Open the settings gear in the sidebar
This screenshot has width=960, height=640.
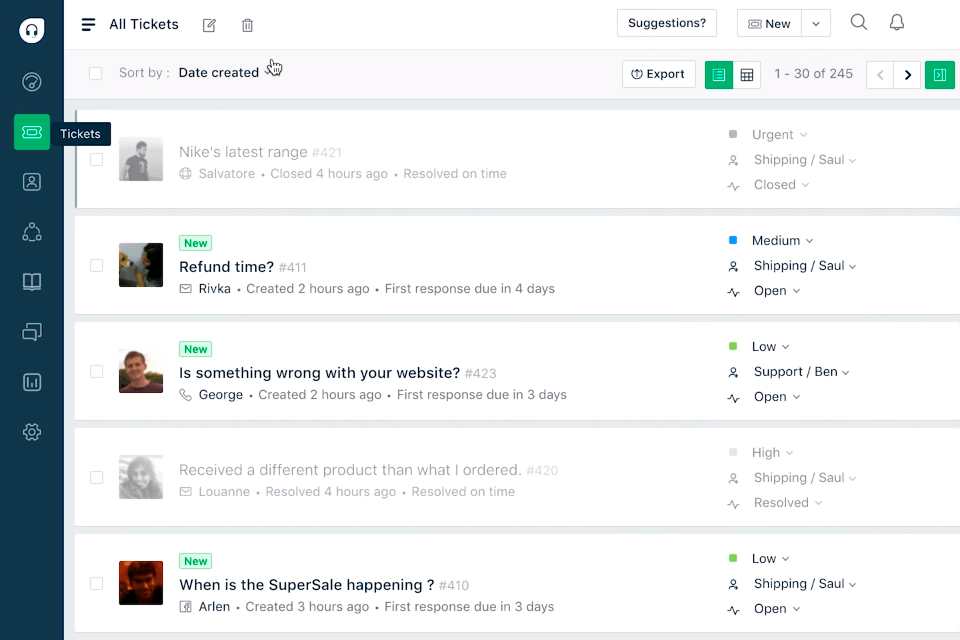tap(31, 431)
